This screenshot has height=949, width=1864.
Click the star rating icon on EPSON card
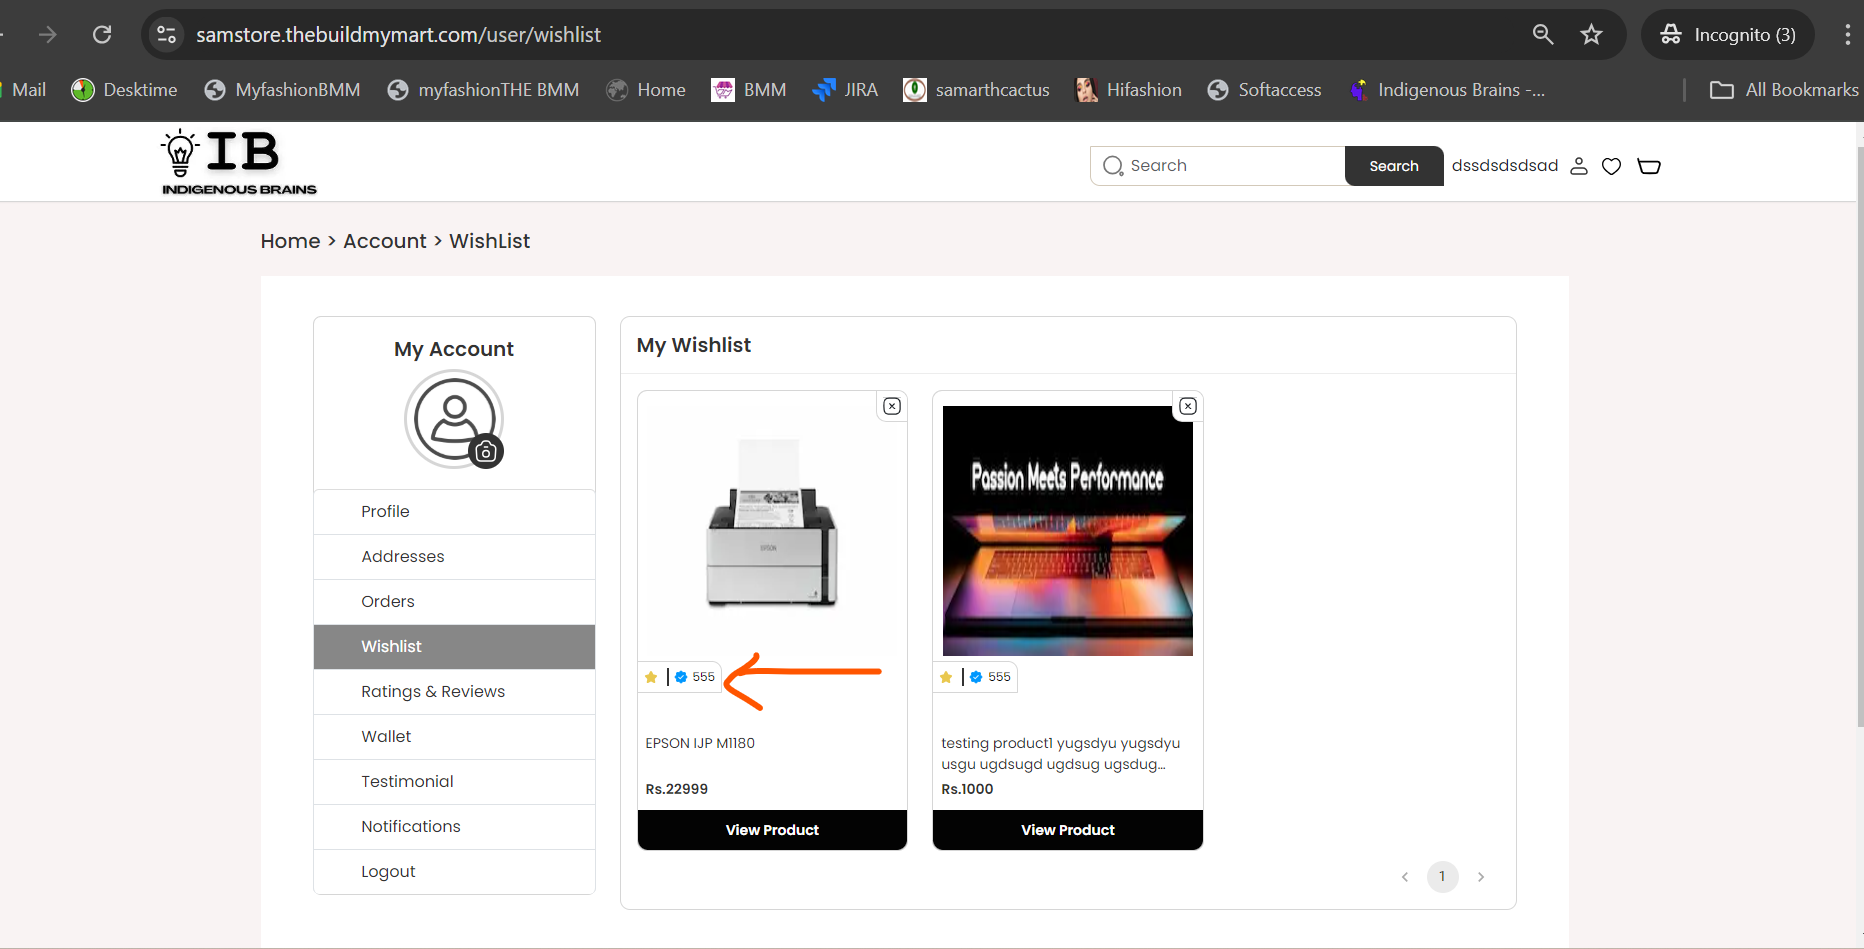[x=651, y=677]
